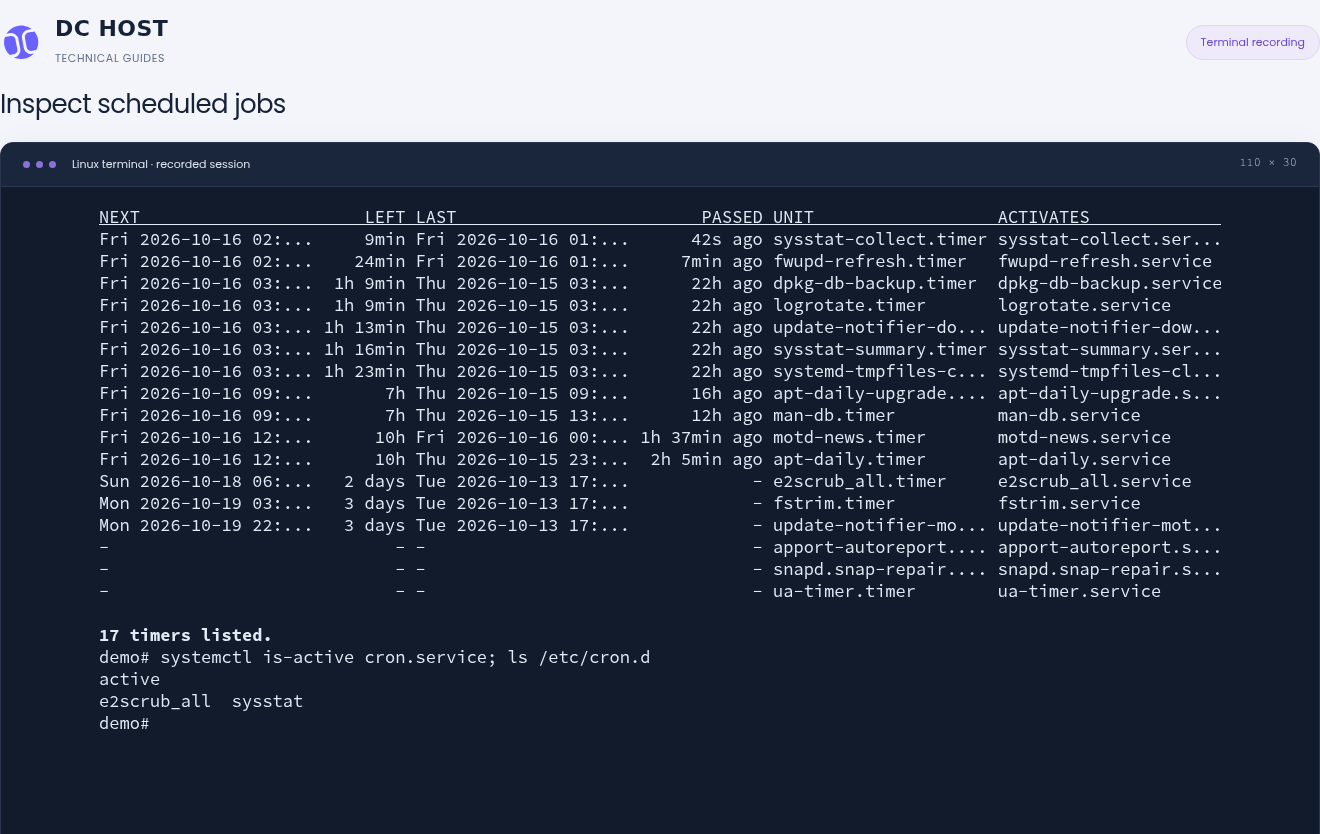Image resolution: width=1320 pixels, height=834 pixels.
Task: Click the 'active' output line
Action: [130, 679]
